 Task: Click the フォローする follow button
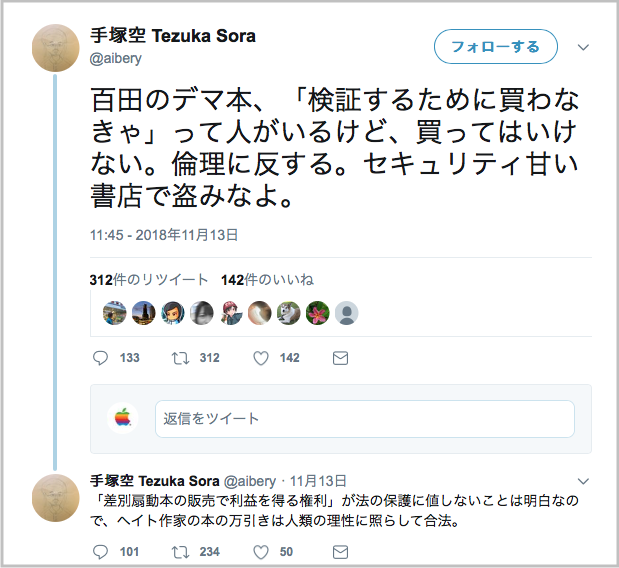tap(495, 47)
